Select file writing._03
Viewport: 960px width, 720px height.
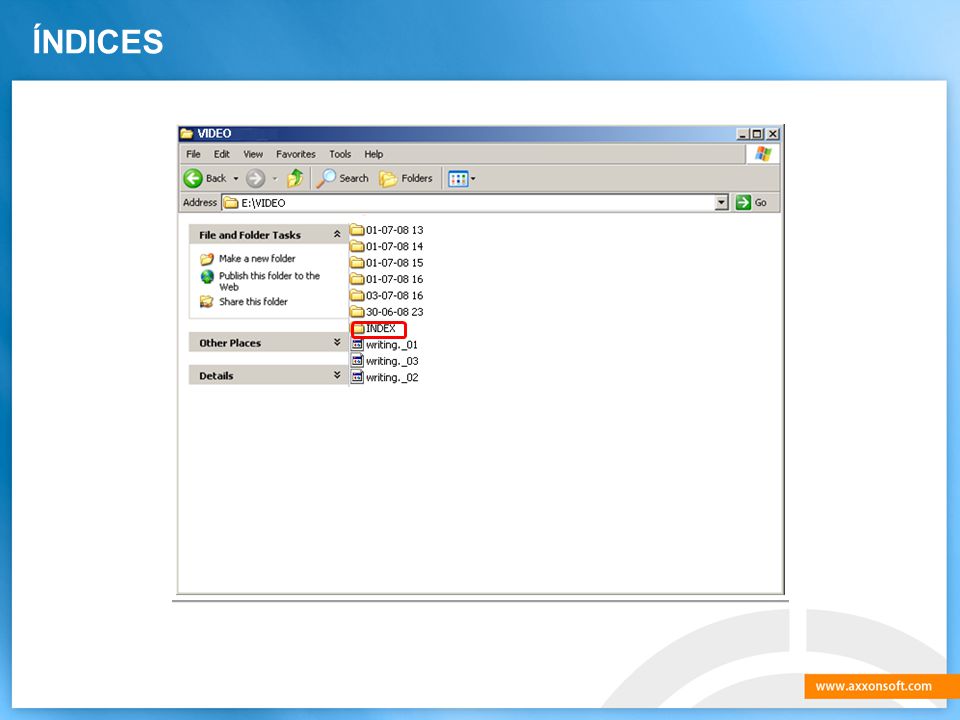tap(384, 361)
